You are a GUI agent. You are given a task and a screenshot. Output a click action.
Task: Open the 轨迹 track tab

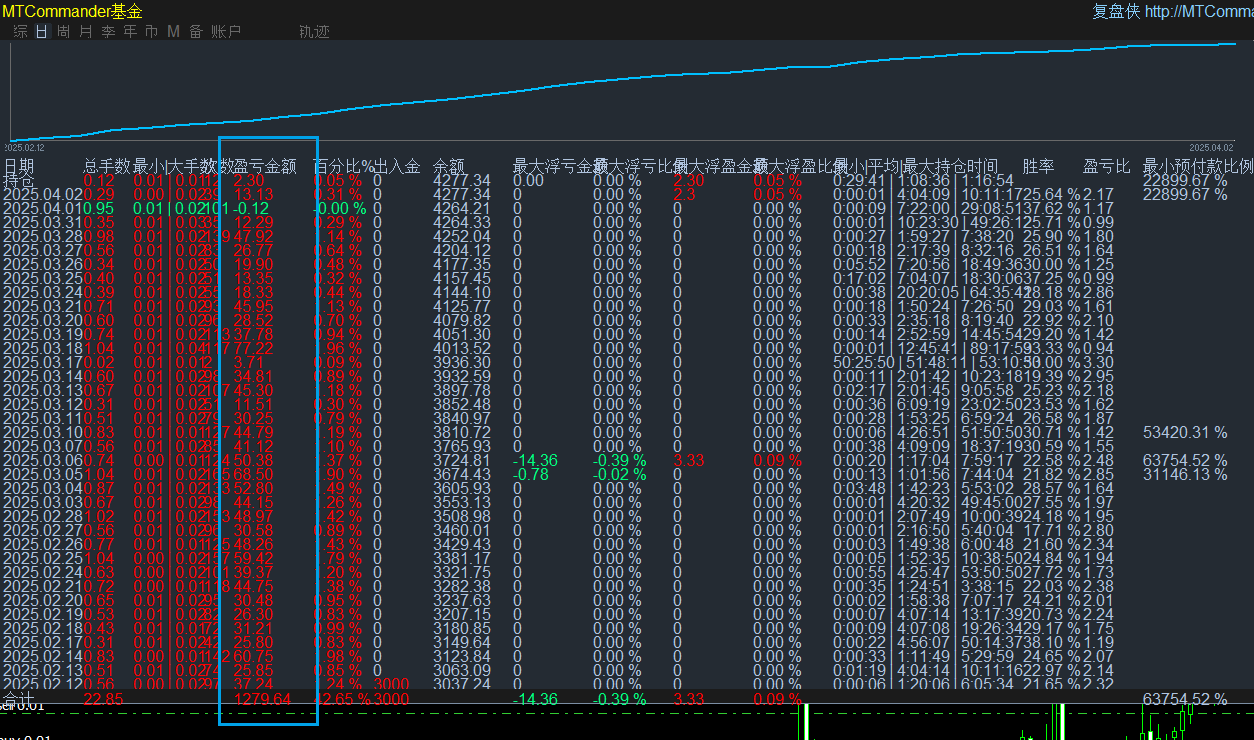pyautogui.click(x=314, y=31)
